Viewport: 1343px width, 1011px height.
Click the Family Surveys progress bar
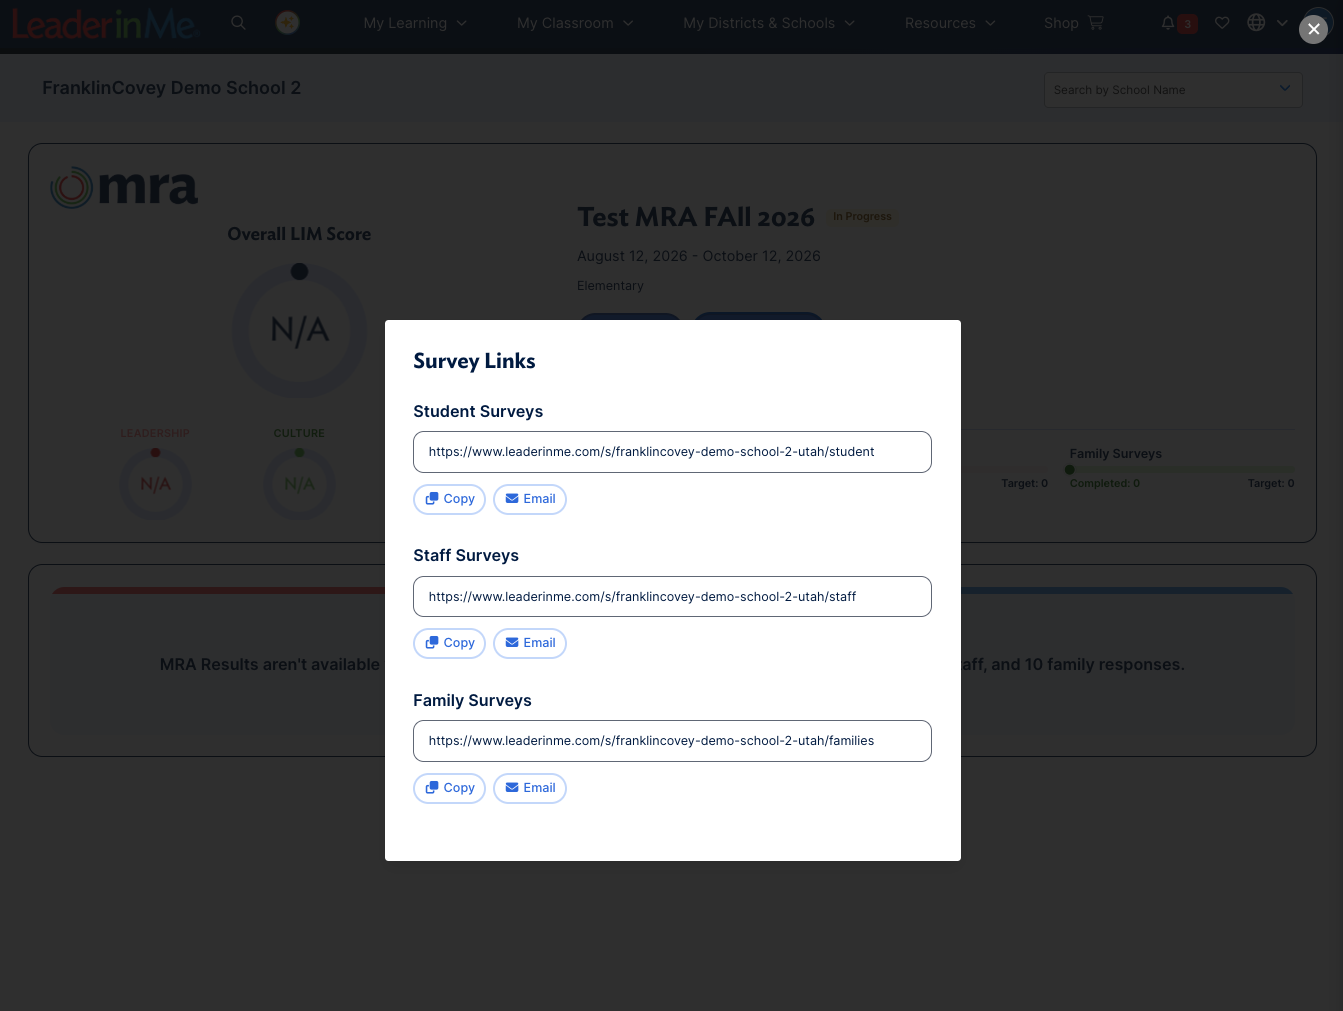coord(1181,469)
